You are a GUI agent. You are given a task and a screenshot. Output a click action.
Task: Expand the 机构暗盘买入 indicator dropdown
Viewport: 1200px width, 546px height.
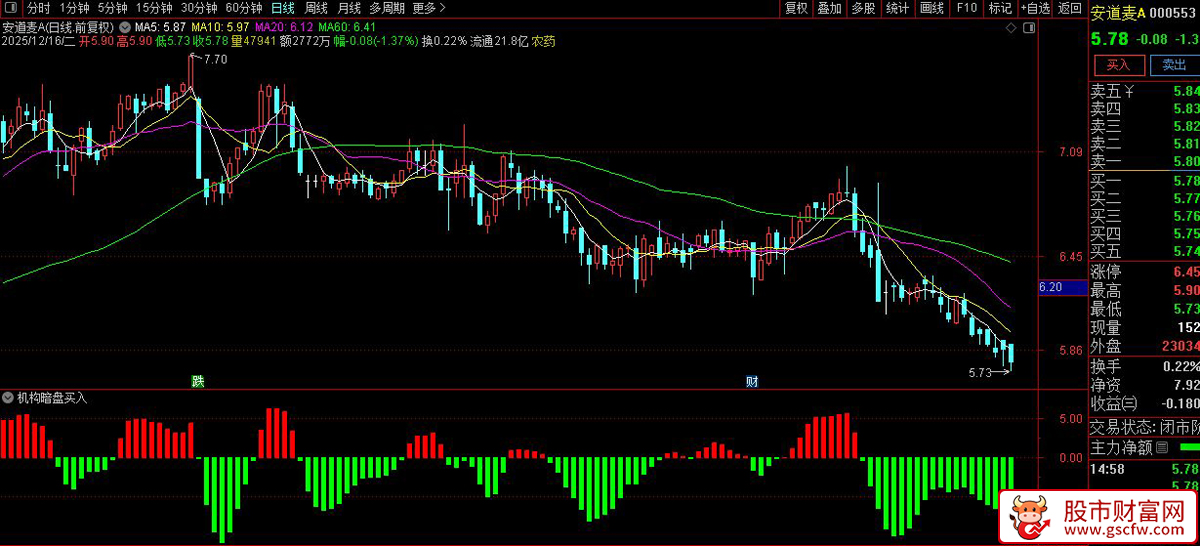click(10, 398)
